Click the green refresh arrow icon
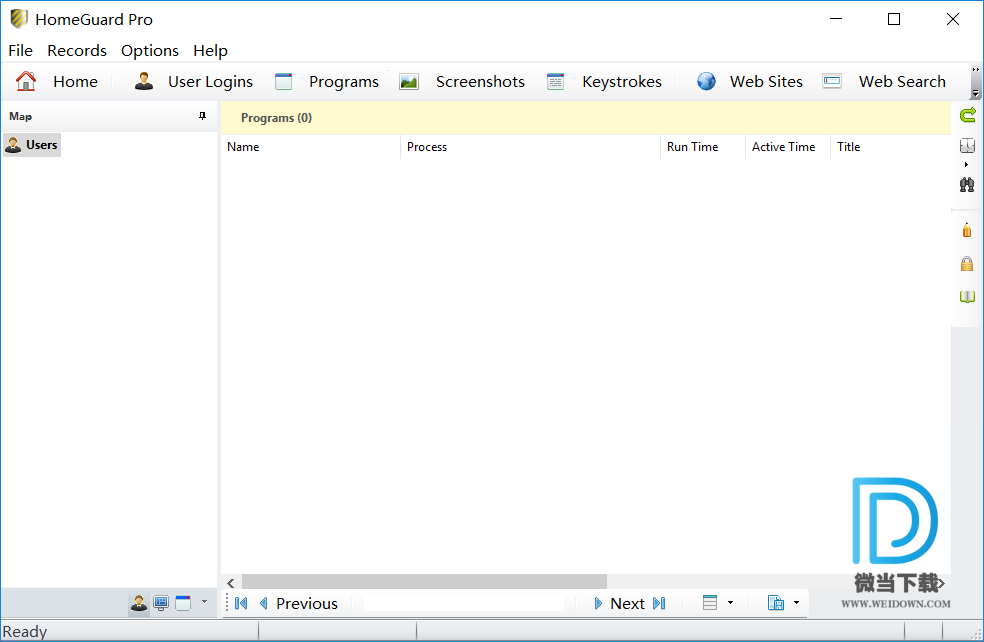Screen dimensions: 984x642 click(x=968, y=115)
